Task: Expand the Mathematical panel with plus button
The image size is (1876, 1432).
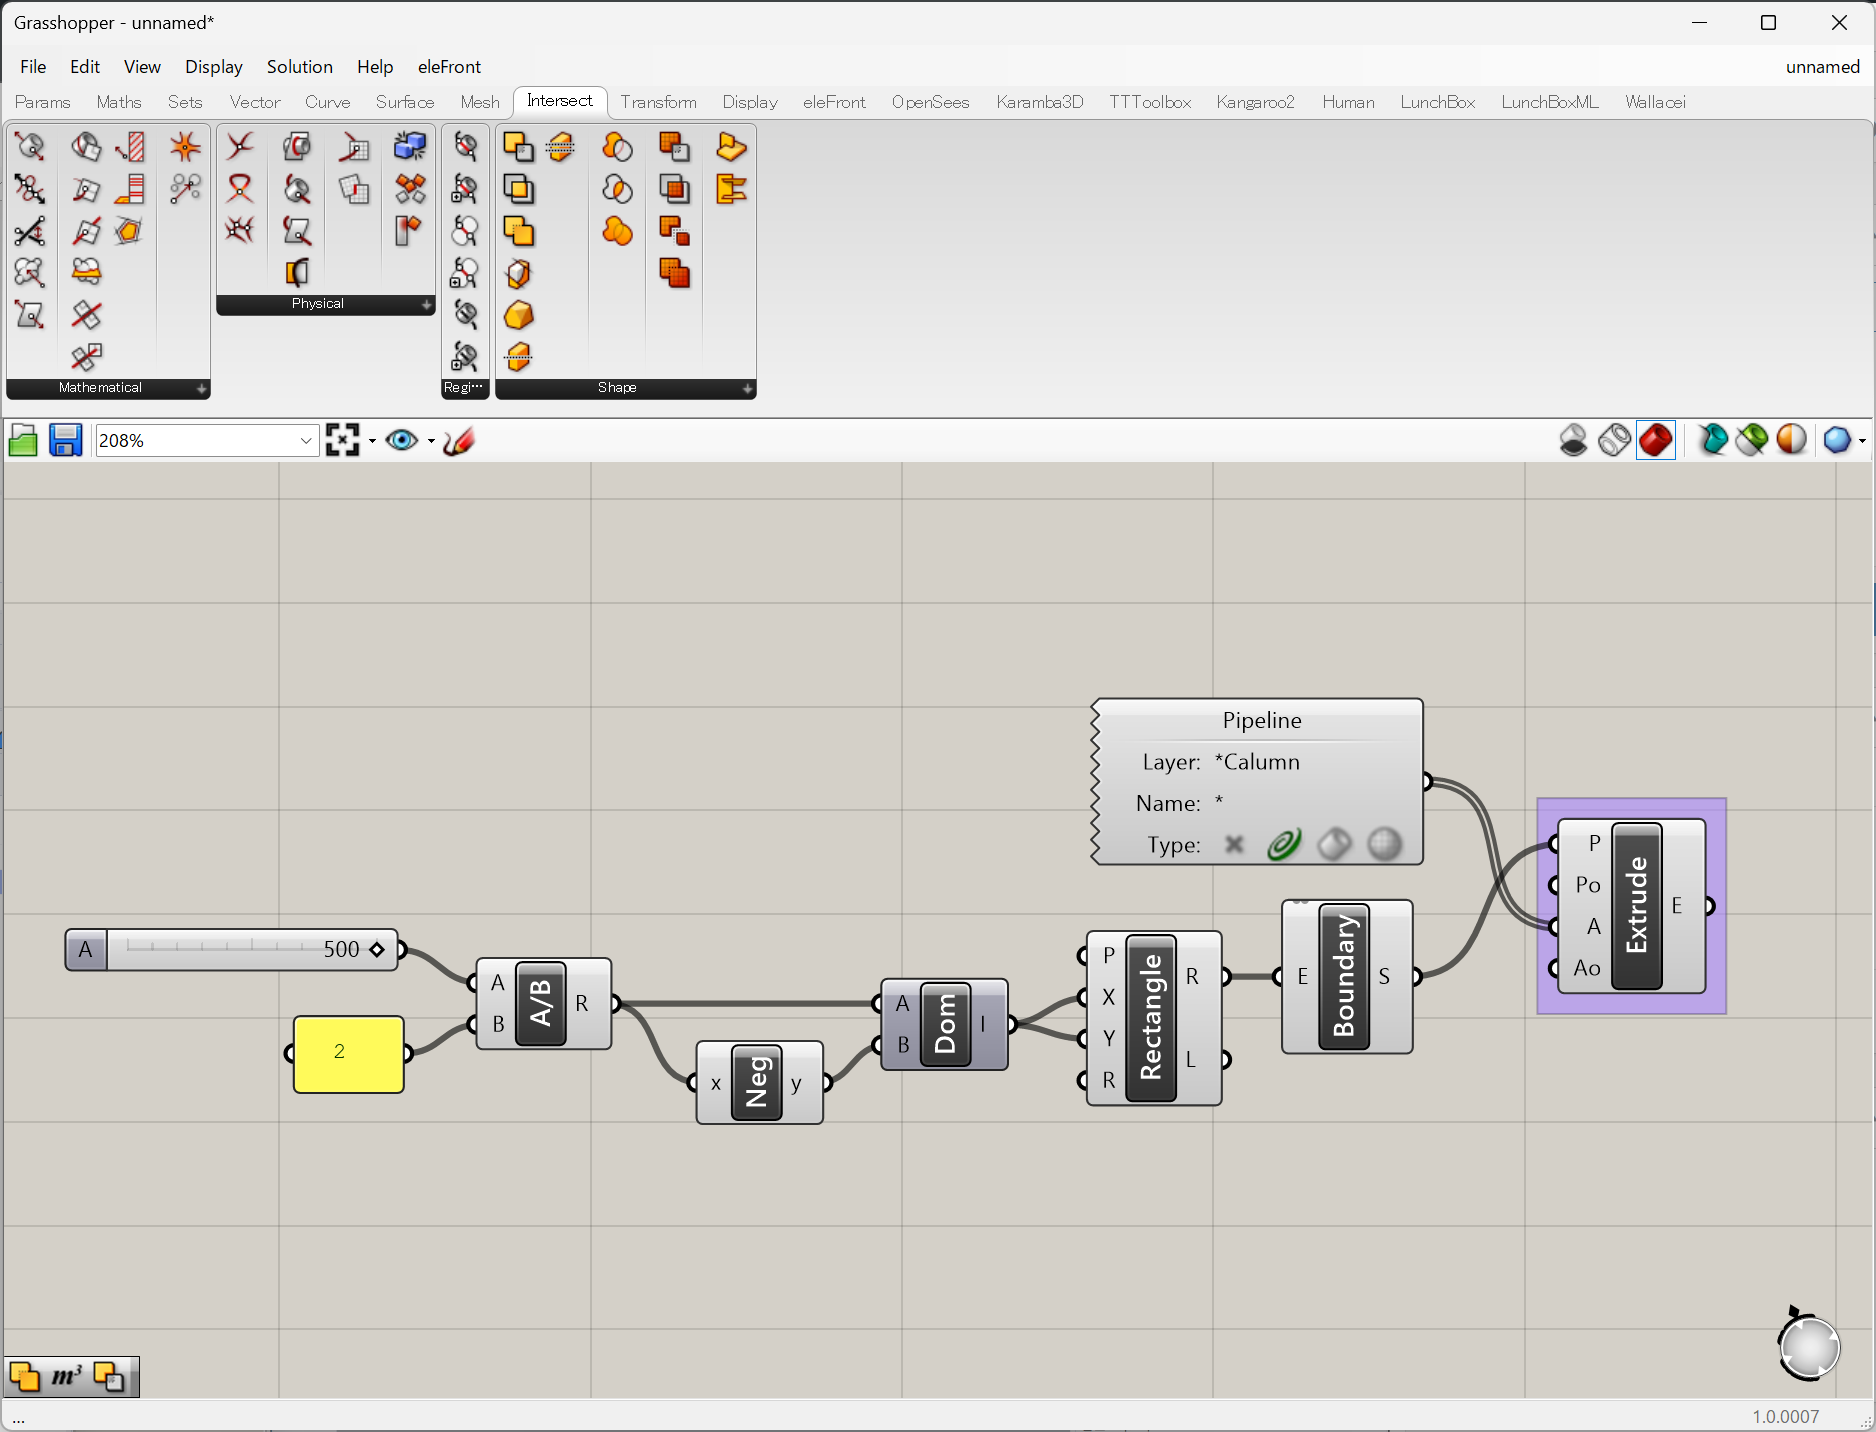Action: [201, 388]
